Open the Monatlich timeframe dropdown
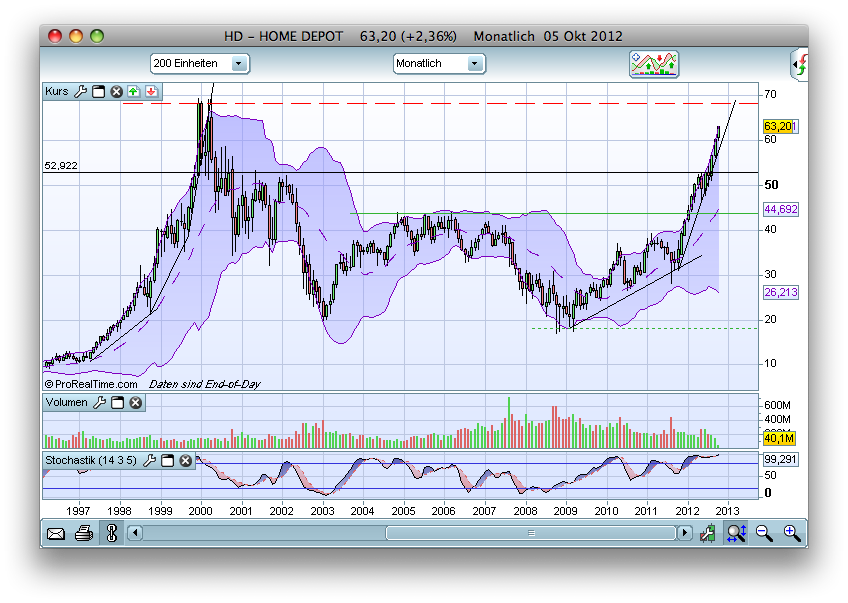 pos(439,63)
